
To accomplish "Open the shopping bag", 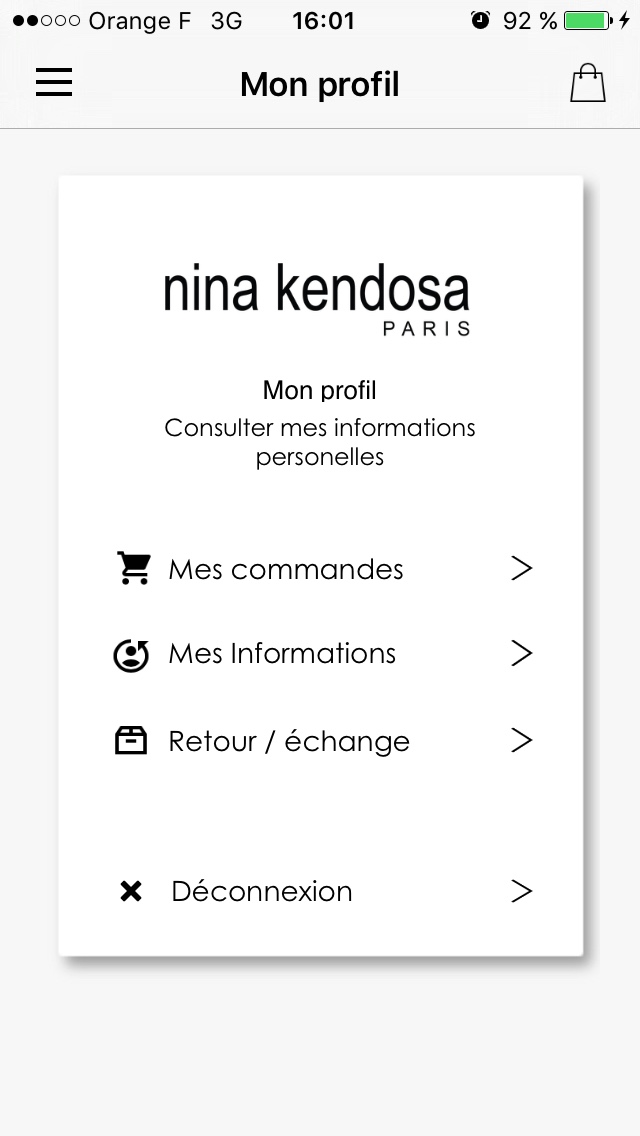I will [588, 83].
